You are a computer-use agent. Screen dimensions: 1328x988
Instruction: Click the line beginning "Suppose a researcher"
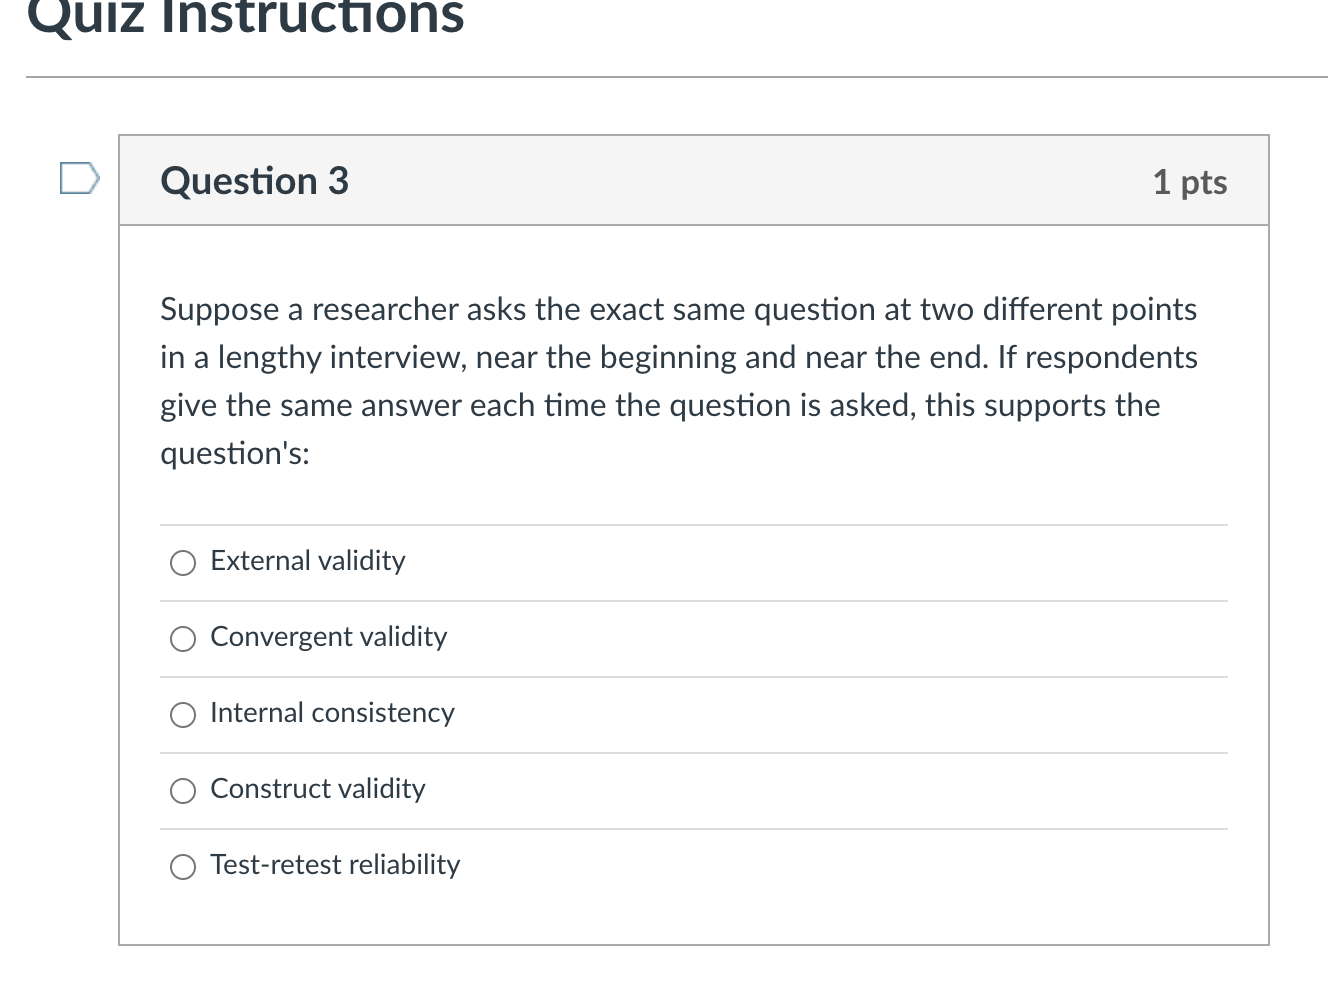coord(678,309)
